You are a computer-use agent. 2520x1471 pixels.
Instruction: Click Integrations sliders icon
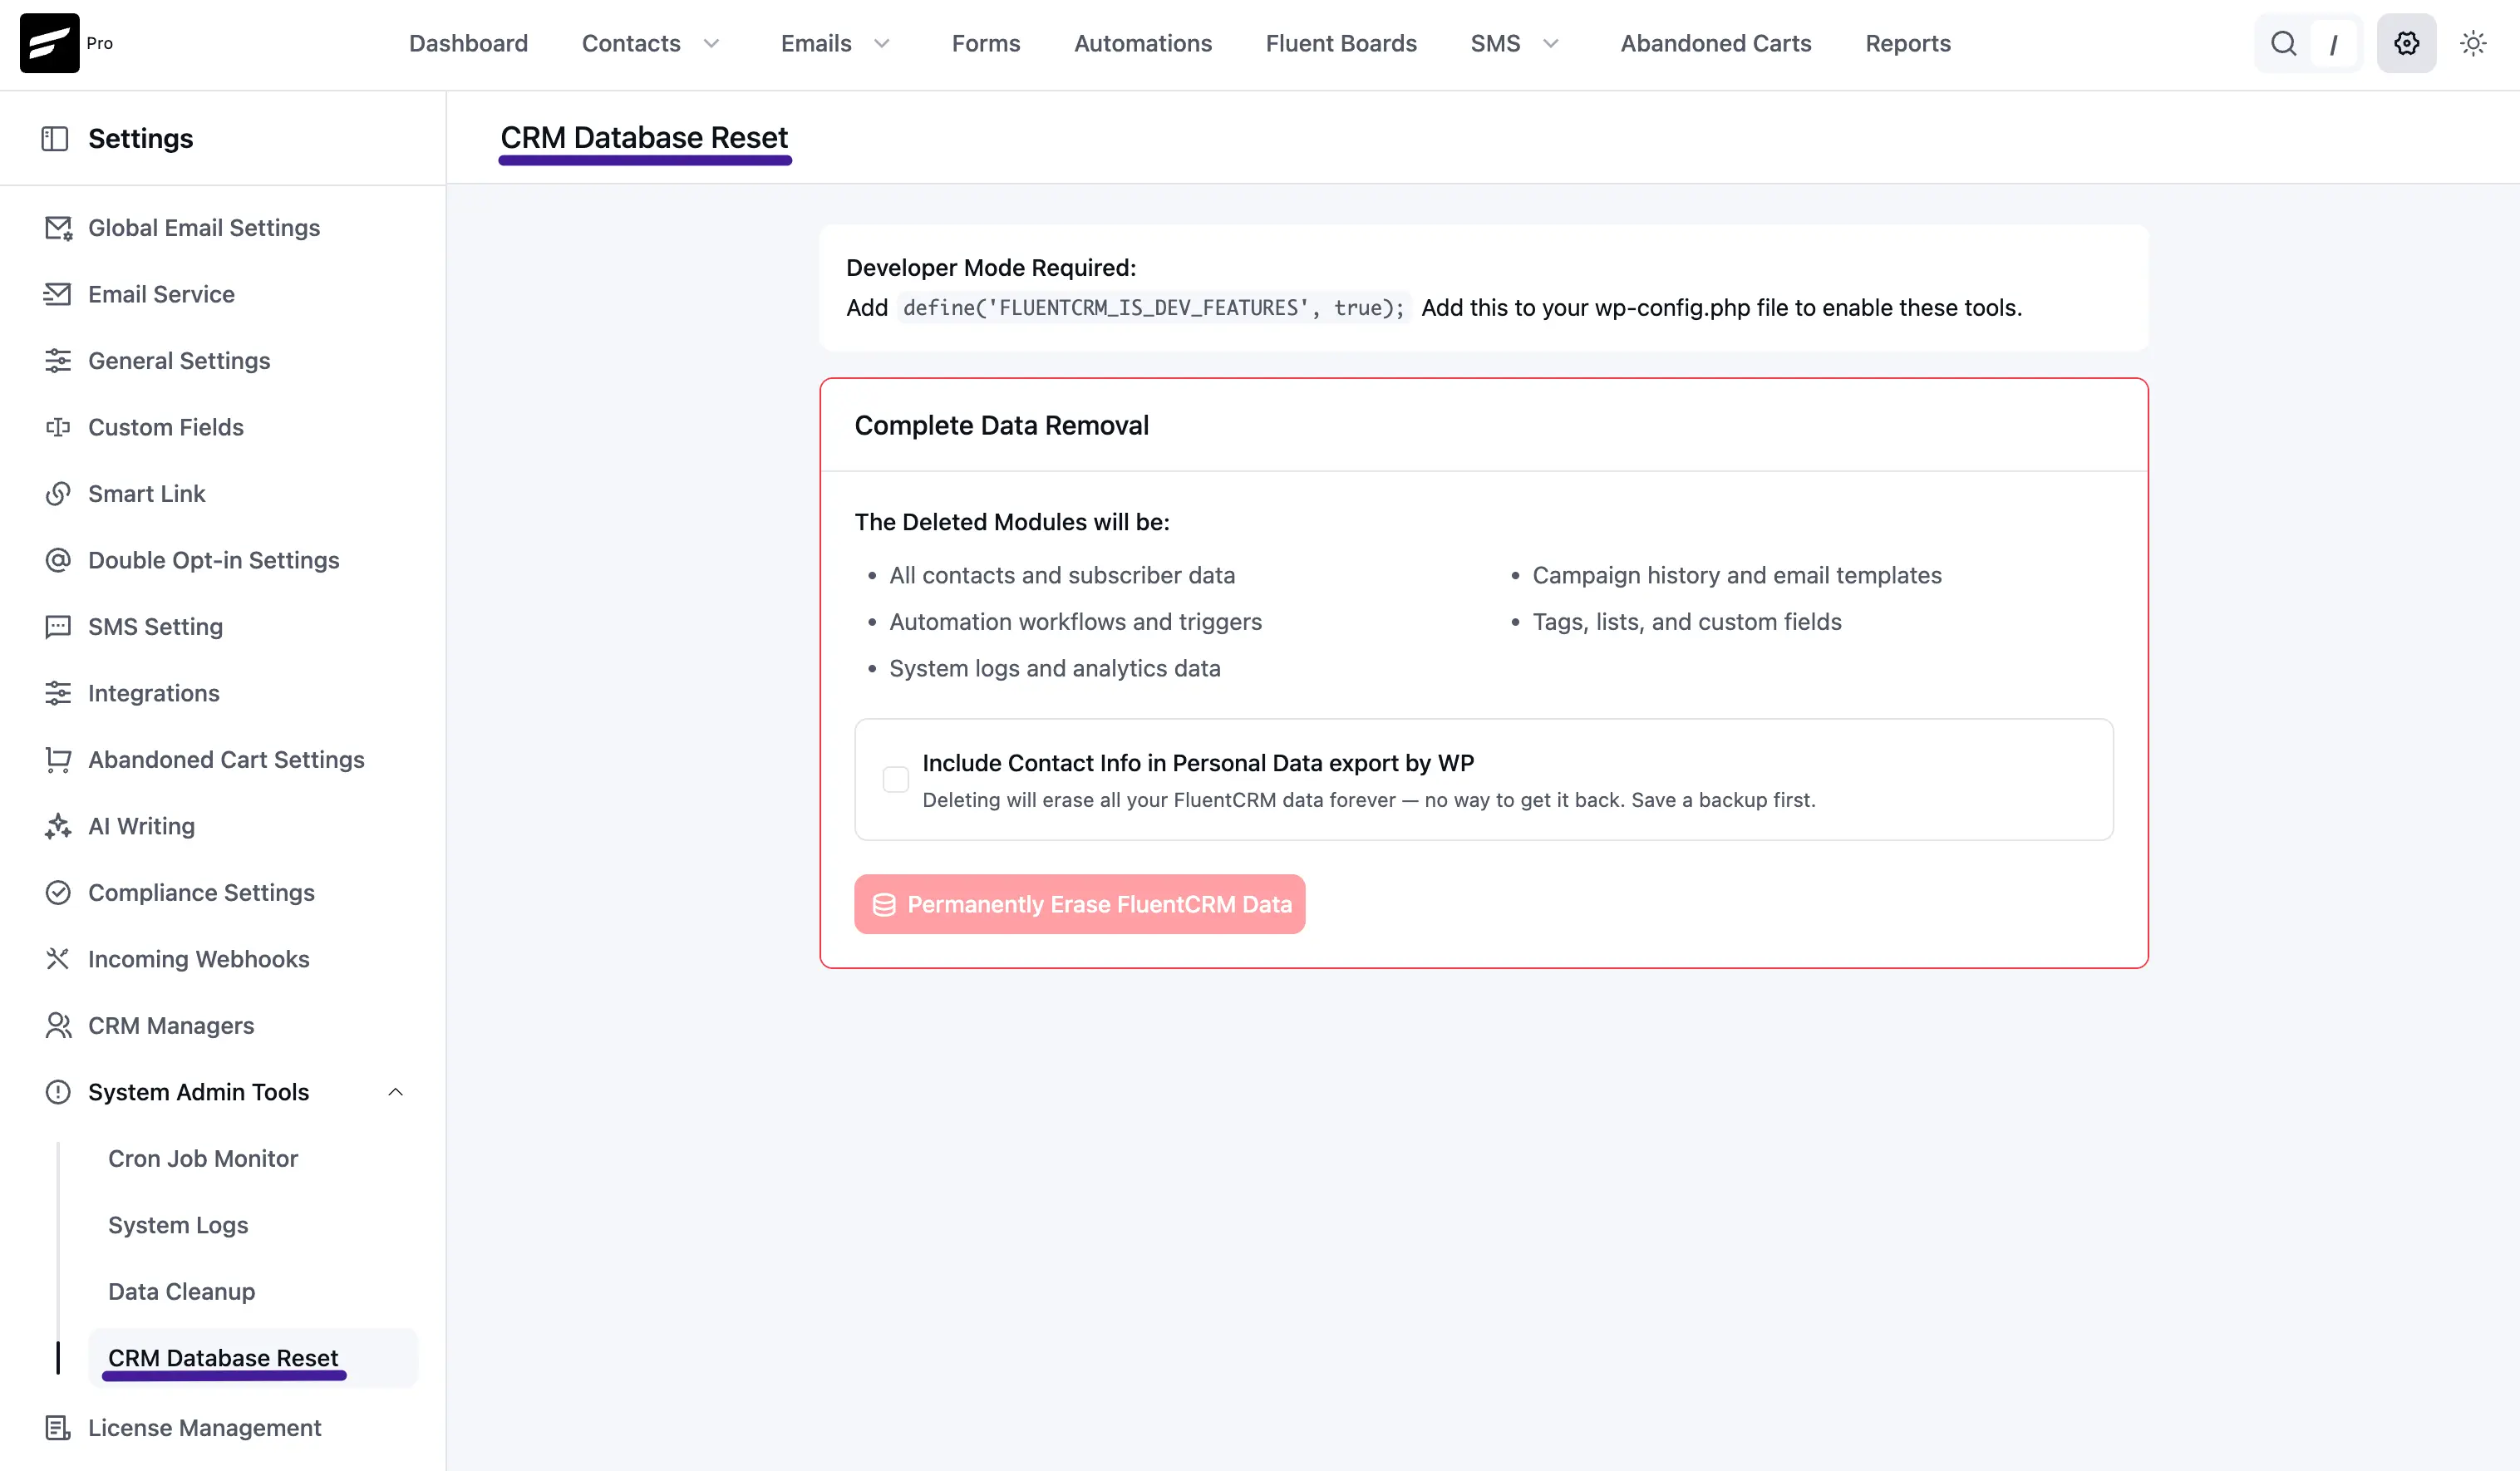tap(58, 693)
